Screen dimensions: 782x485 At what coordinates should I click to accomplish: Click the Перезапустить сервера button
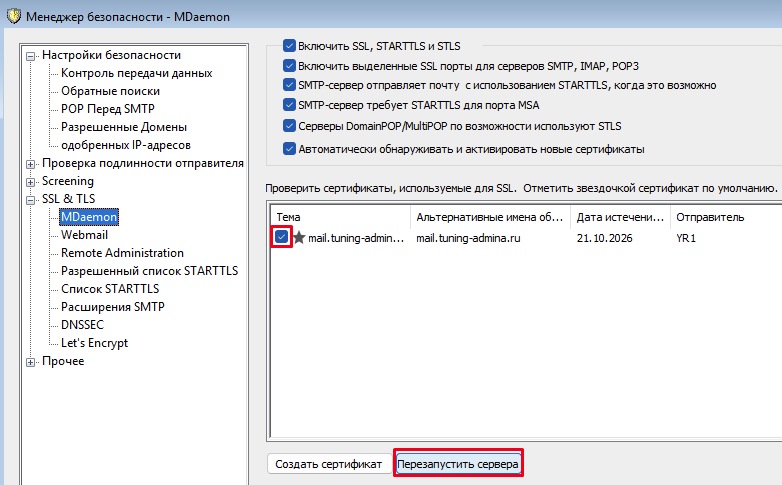[x=458, y=464]
